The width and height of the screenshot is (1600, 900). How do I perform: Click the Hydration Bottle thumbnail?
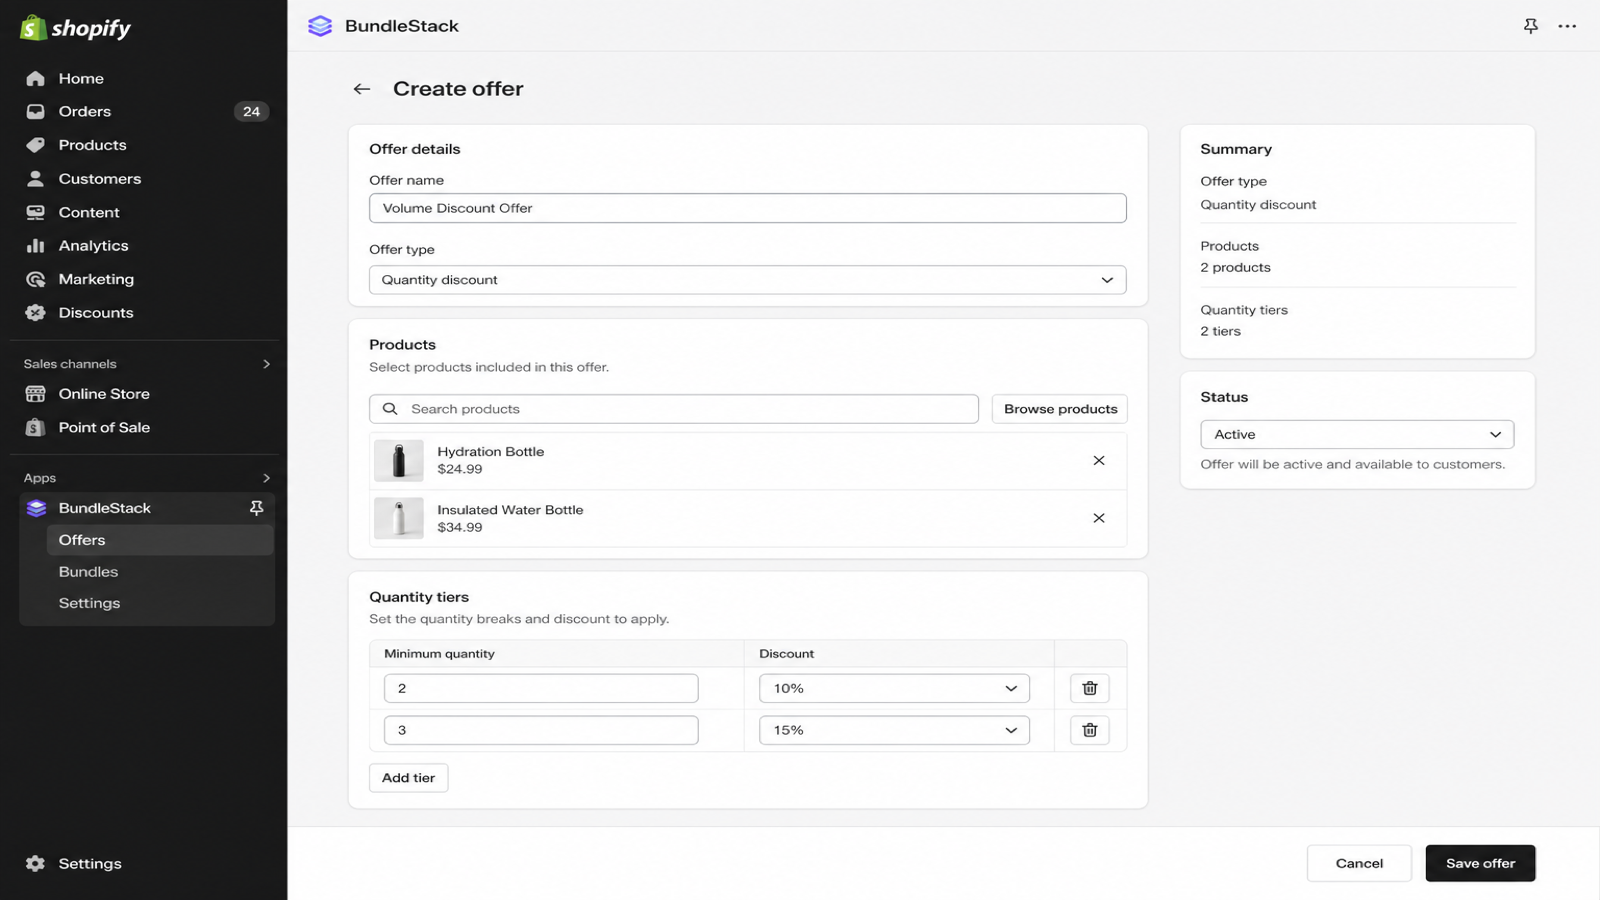[x=399, y=460]
